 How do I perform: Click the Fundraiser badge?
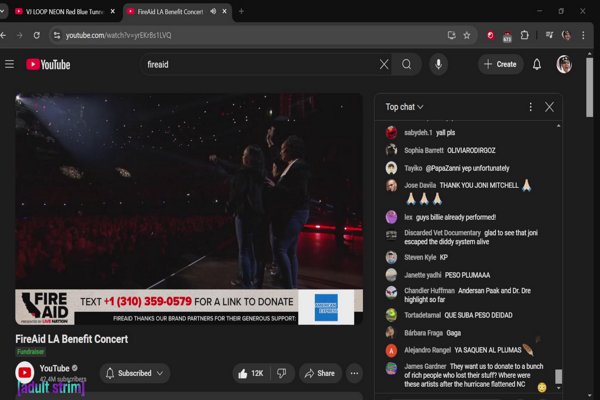(30, 351)
